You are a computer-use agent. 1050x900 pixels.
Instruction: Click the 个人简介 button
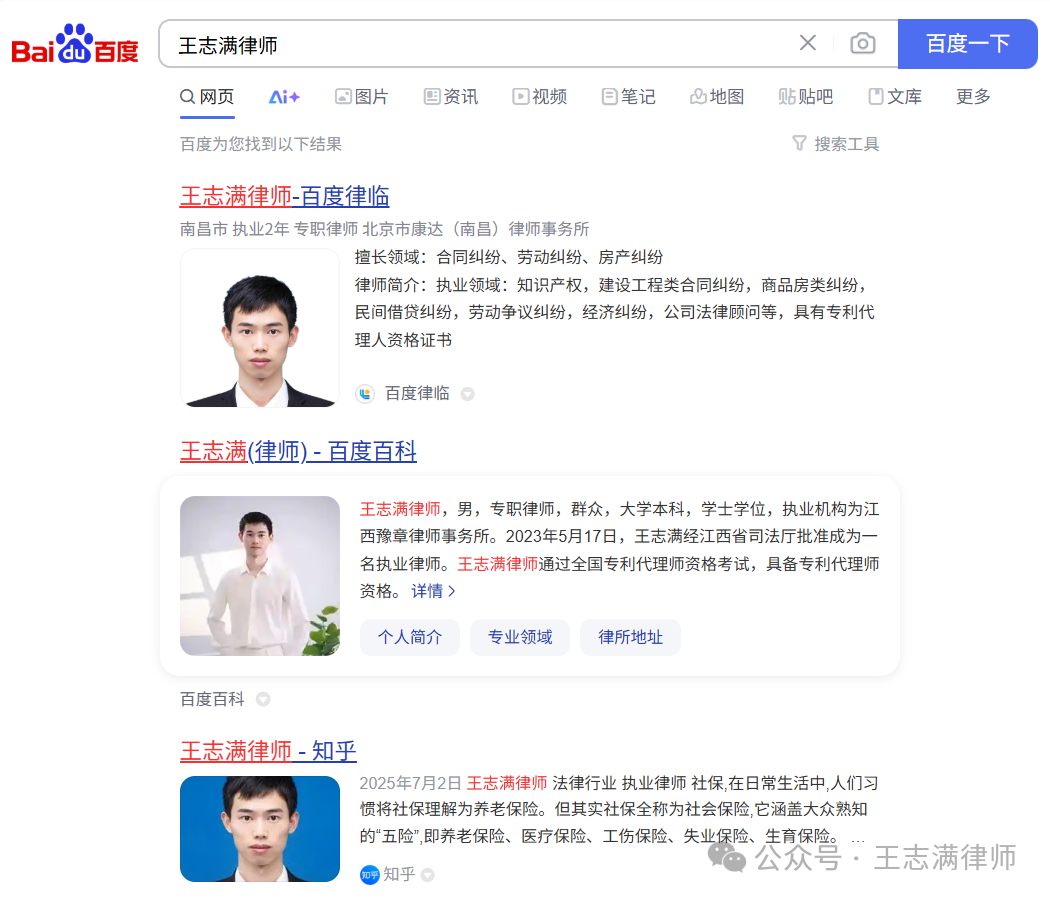[x=410, y=637]
